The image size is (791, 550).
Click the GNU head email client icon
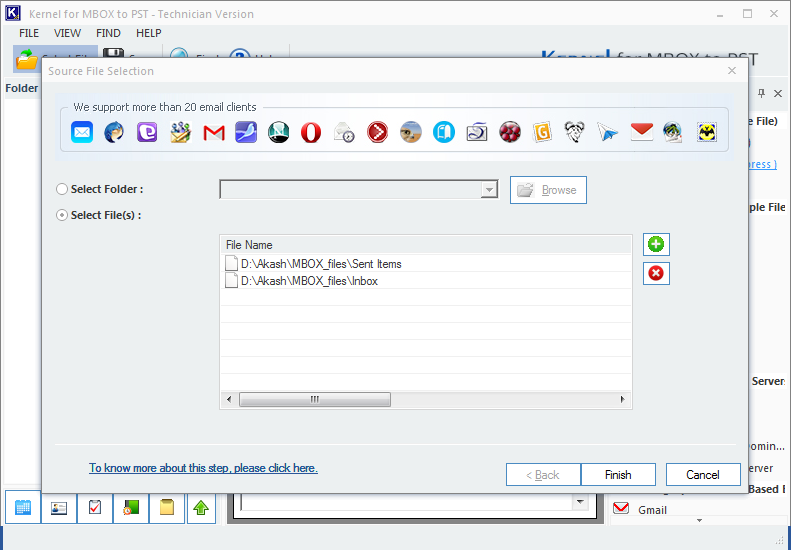tap(575, 132)
